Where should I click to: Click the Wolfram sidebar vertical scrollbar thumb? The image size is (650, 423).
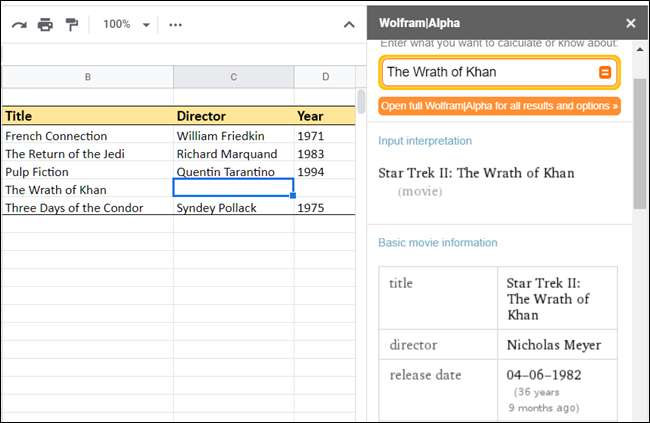[640, 143]
